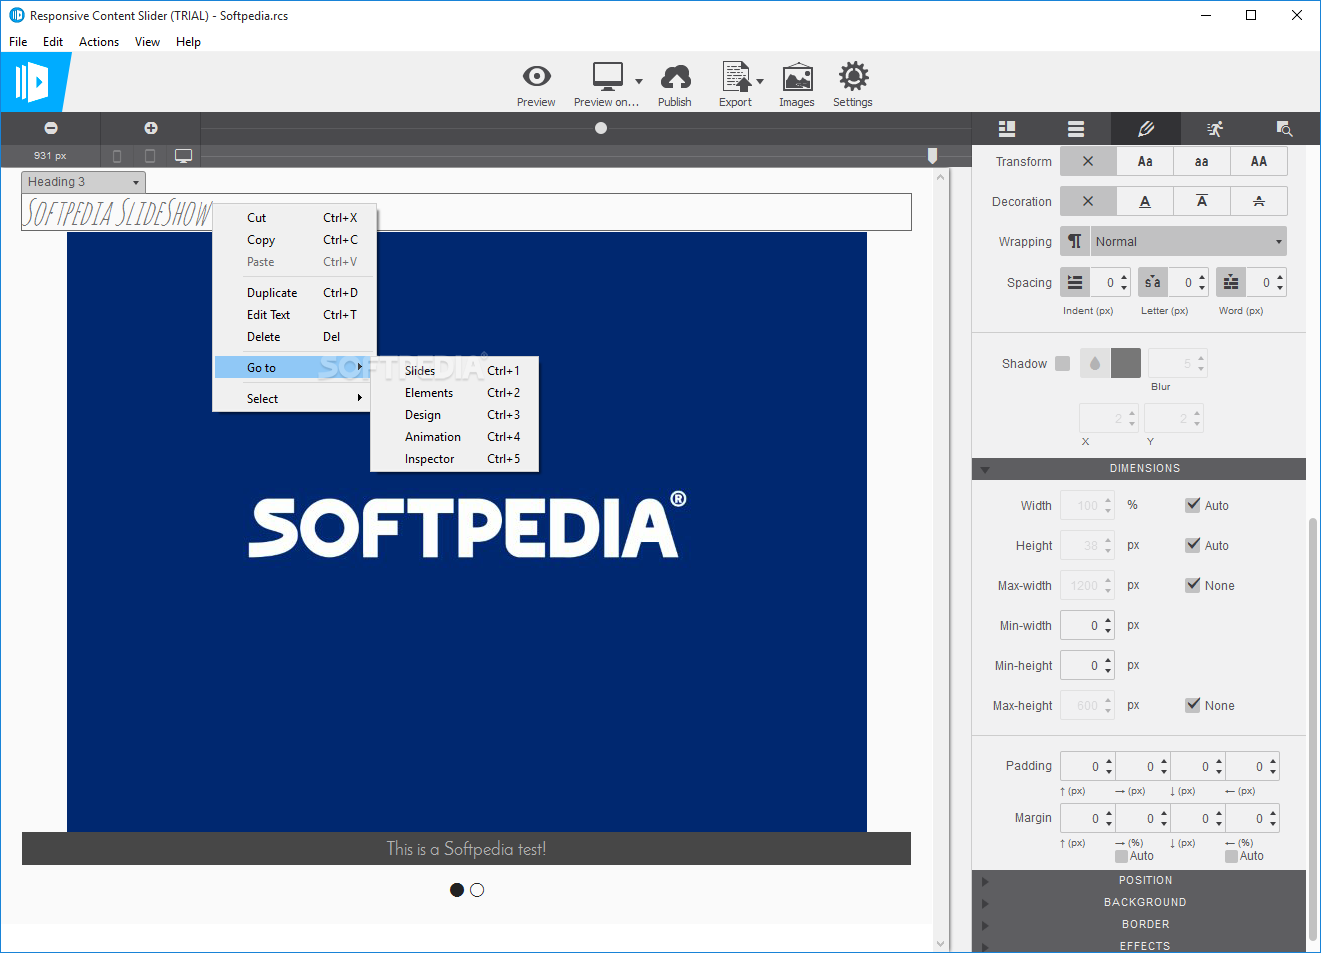Go to Elements in submenu
The height and width of the screenshot is (953, 1321).
pos(454,393)
